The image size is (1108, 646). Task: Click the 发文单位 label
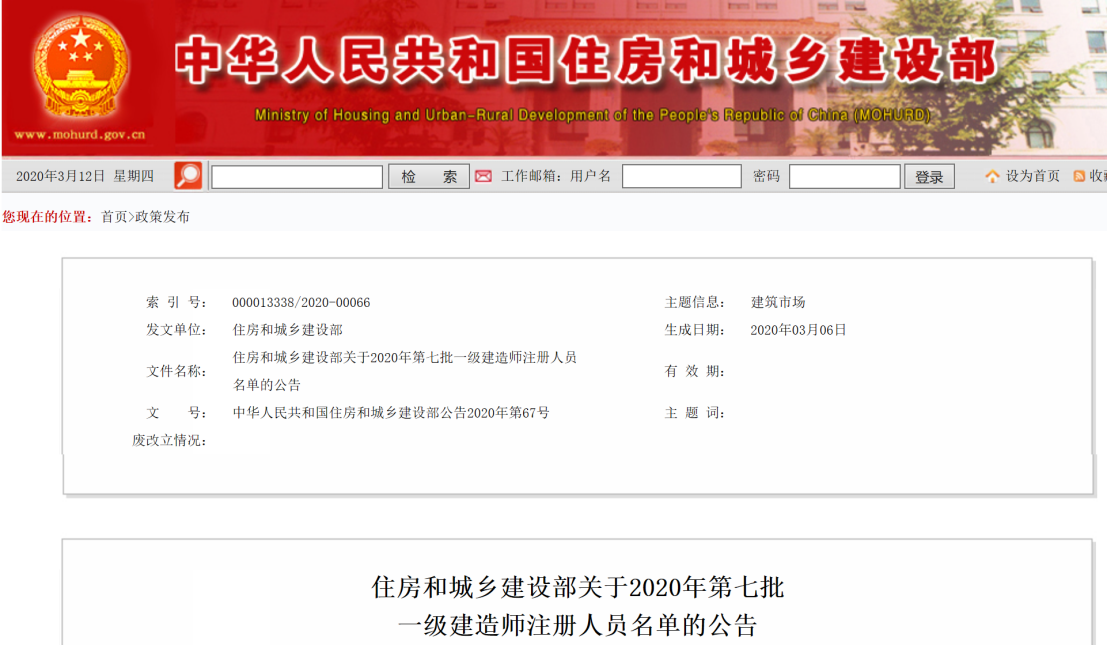(x=176, y=330)
